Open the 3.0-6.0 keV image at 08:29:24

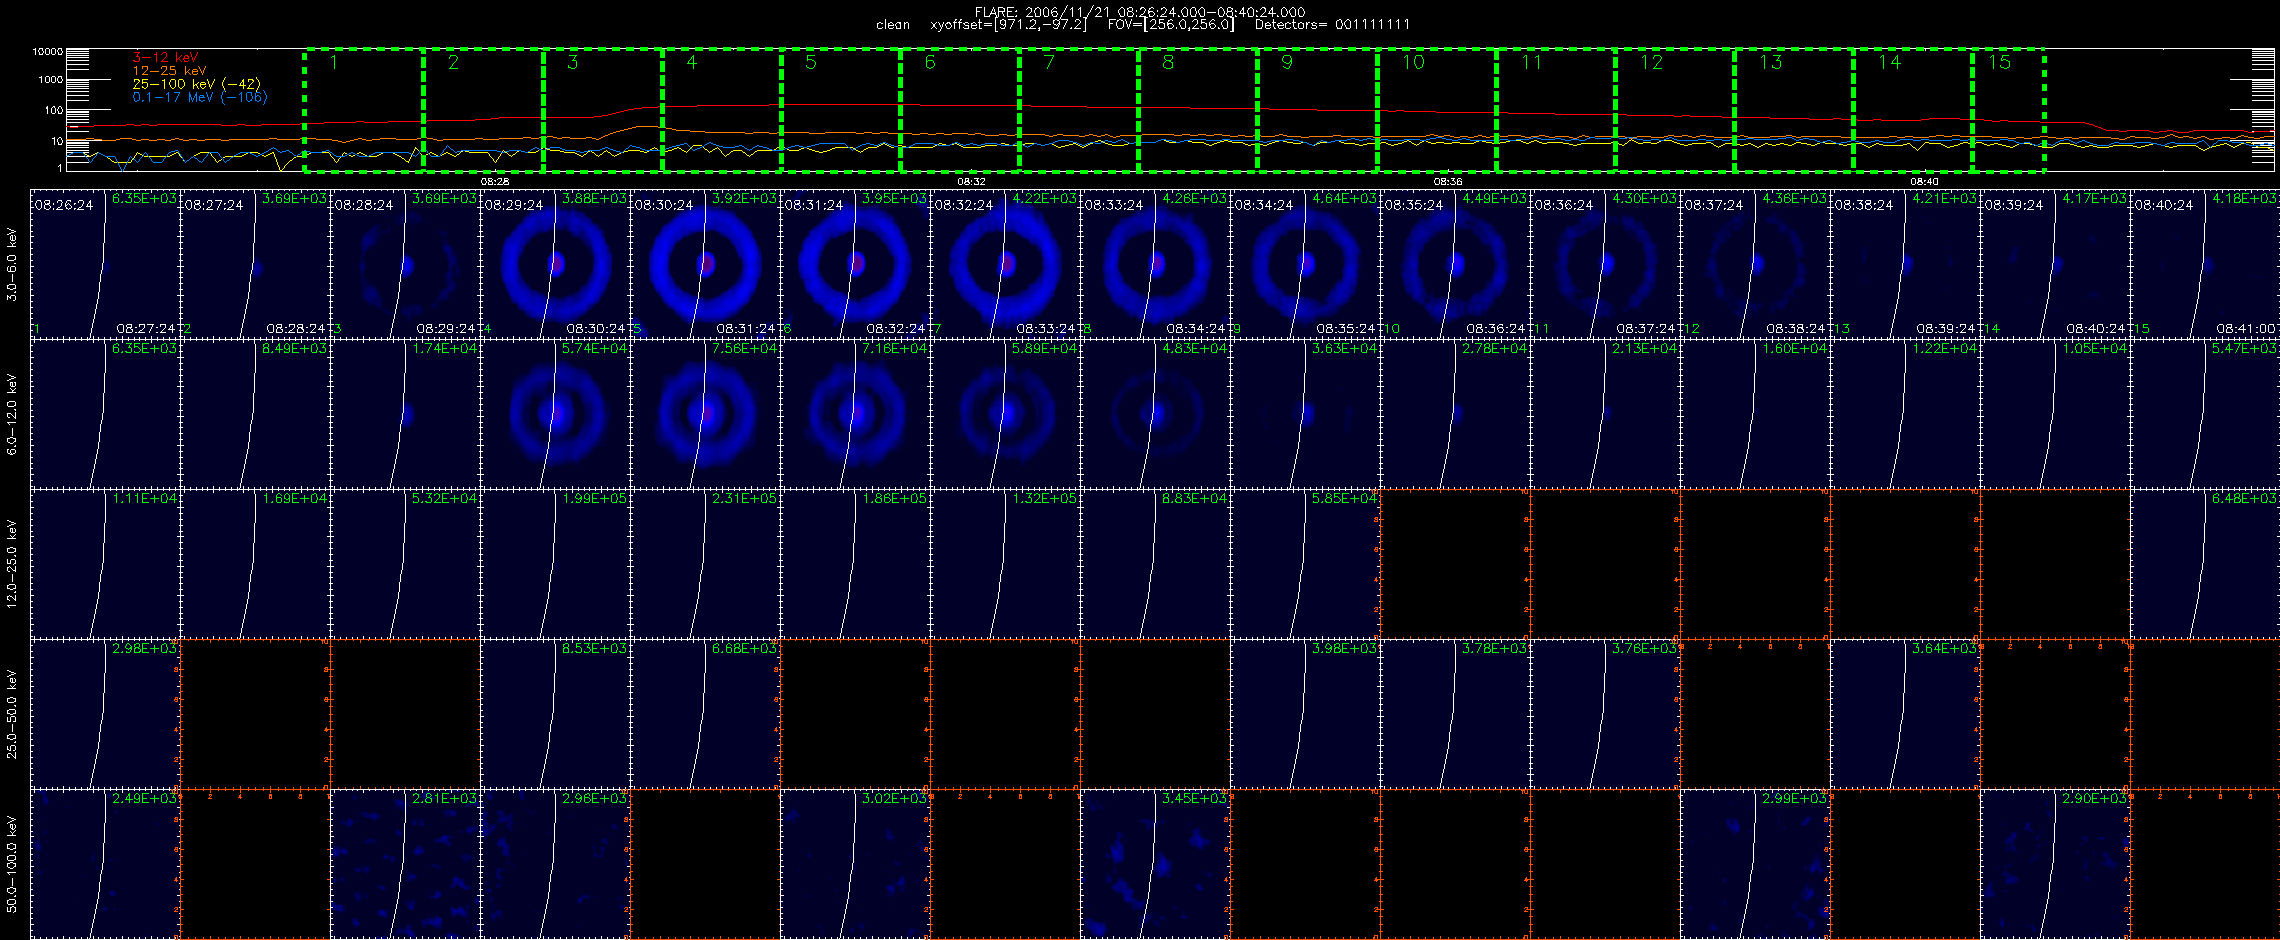[x=555, y=264]
